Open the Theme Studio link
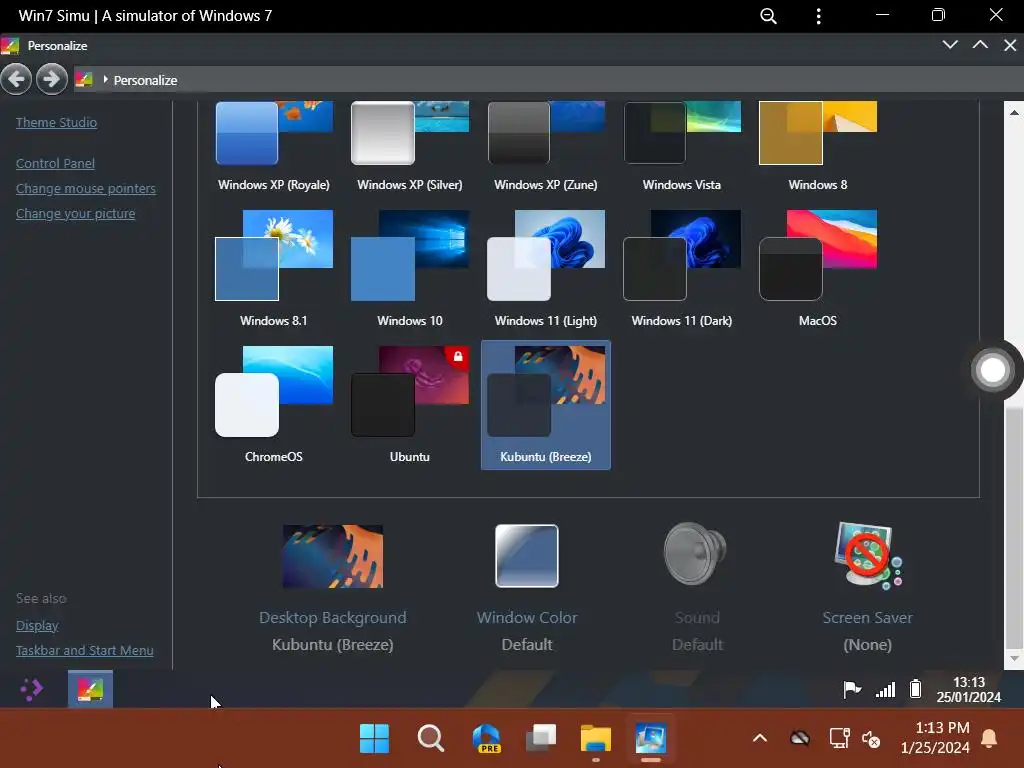Viewport: 1024px width, 768px height. [56, 122]
